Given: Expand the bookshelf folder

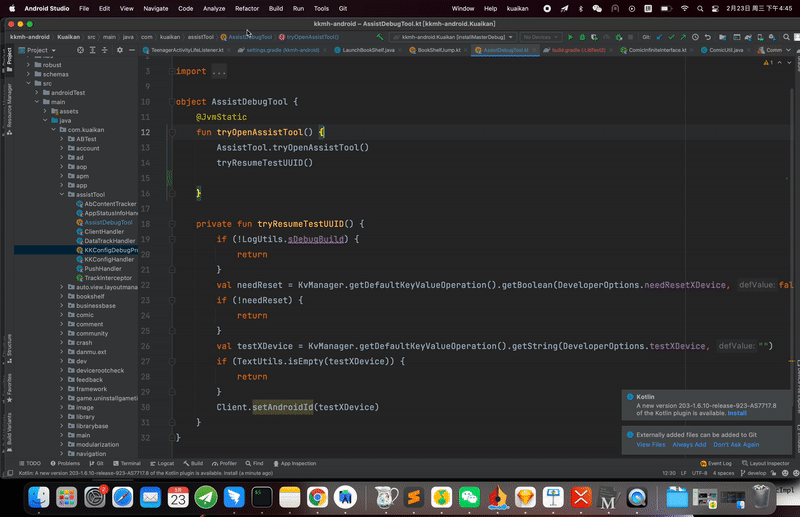Looking at the screenshot, I should 62,297.
